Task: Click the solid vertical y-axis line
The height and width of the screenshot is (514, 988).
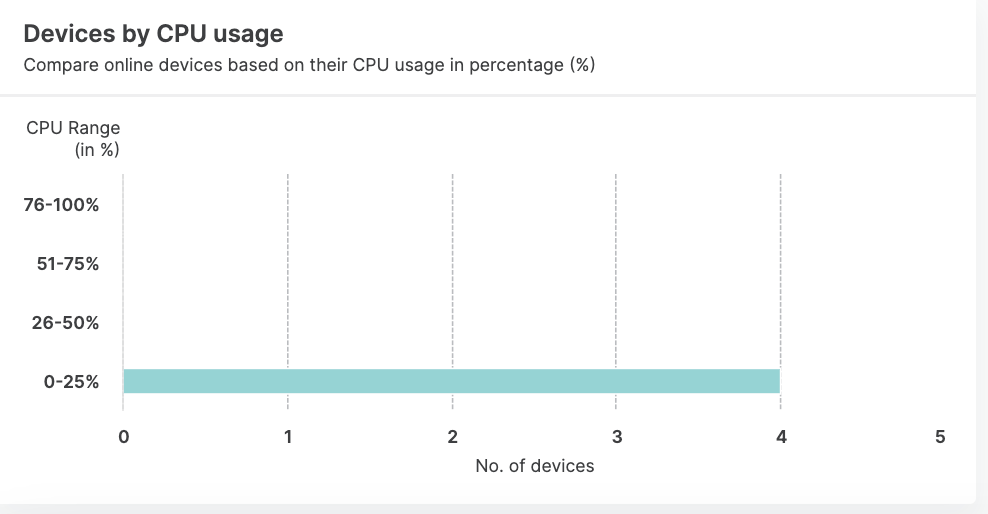Action: click(x=123, y=270)
